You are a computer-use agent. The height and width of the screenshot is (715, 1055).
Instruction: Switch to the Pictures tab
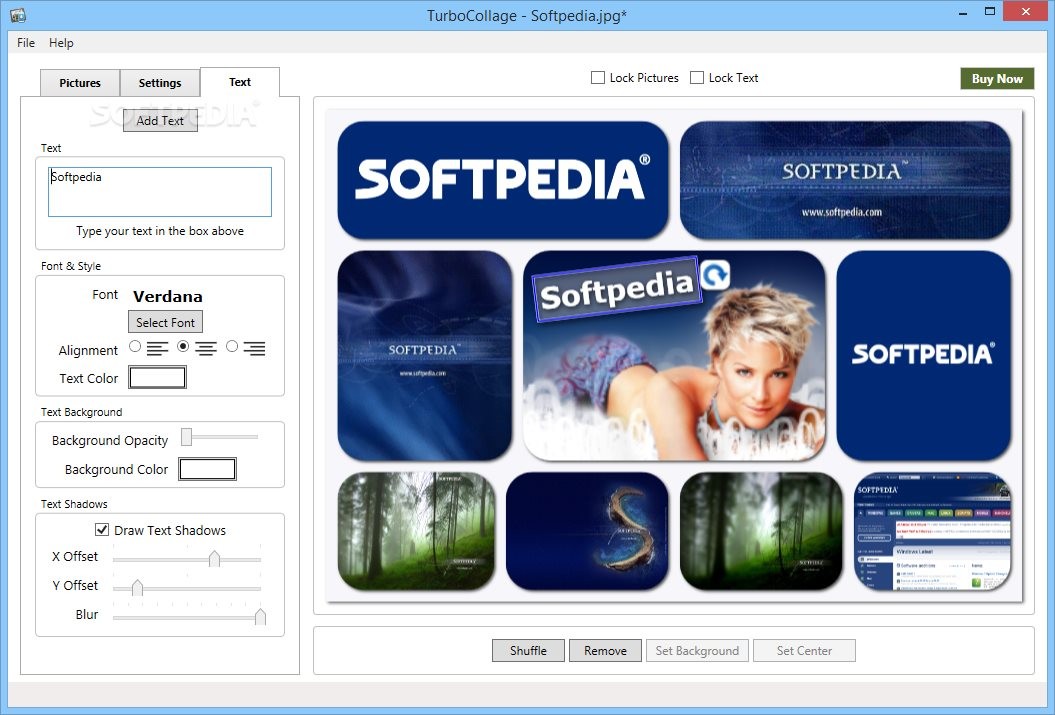tap(80, 83)
